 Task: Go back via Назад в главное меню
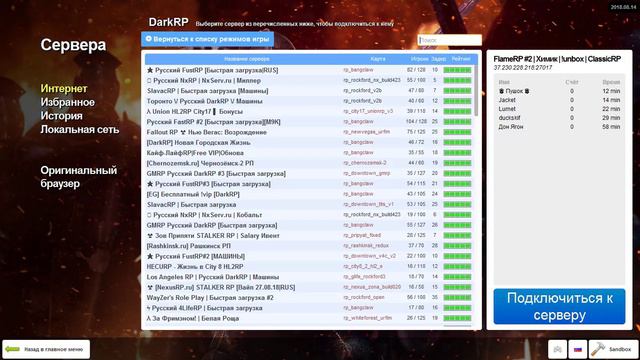[x=46, y=349]
